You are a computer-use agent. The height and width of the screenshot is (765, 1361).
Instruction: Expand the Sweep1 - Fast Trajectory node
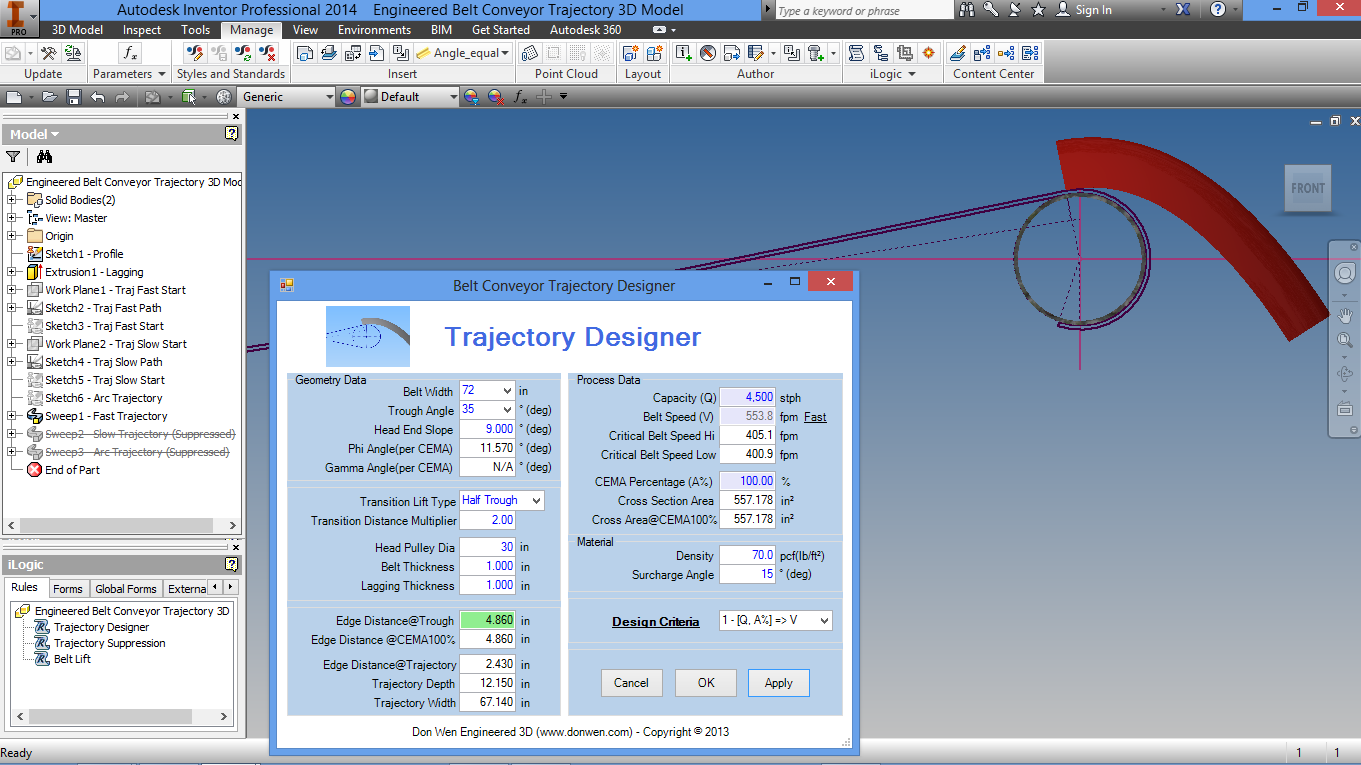pyautogui.click(x=12, y=416)
